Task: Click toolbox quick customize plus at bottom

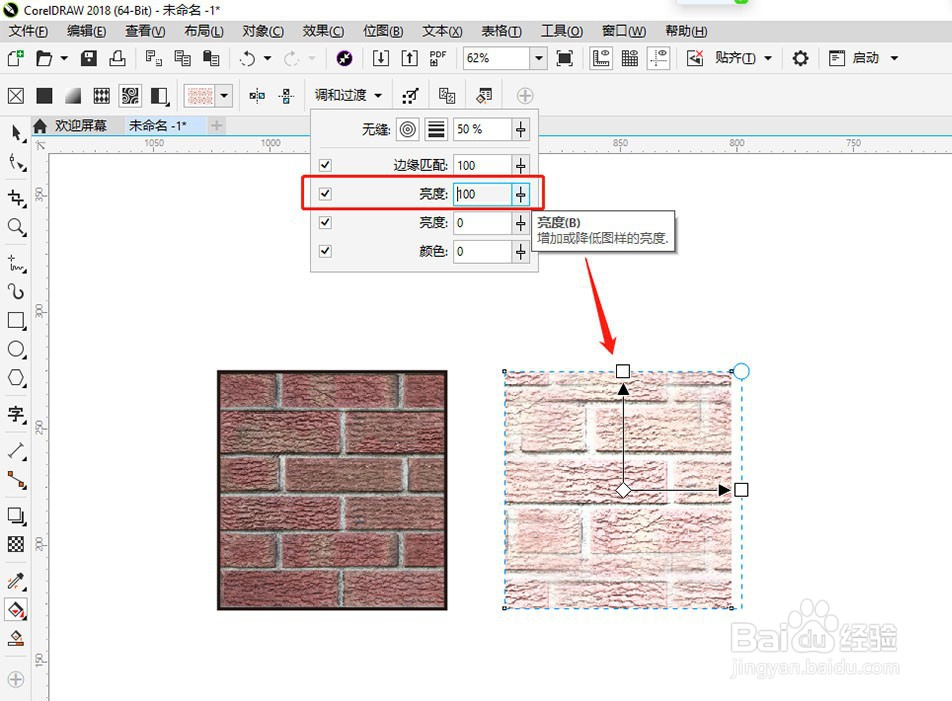Action: (16, 679)
